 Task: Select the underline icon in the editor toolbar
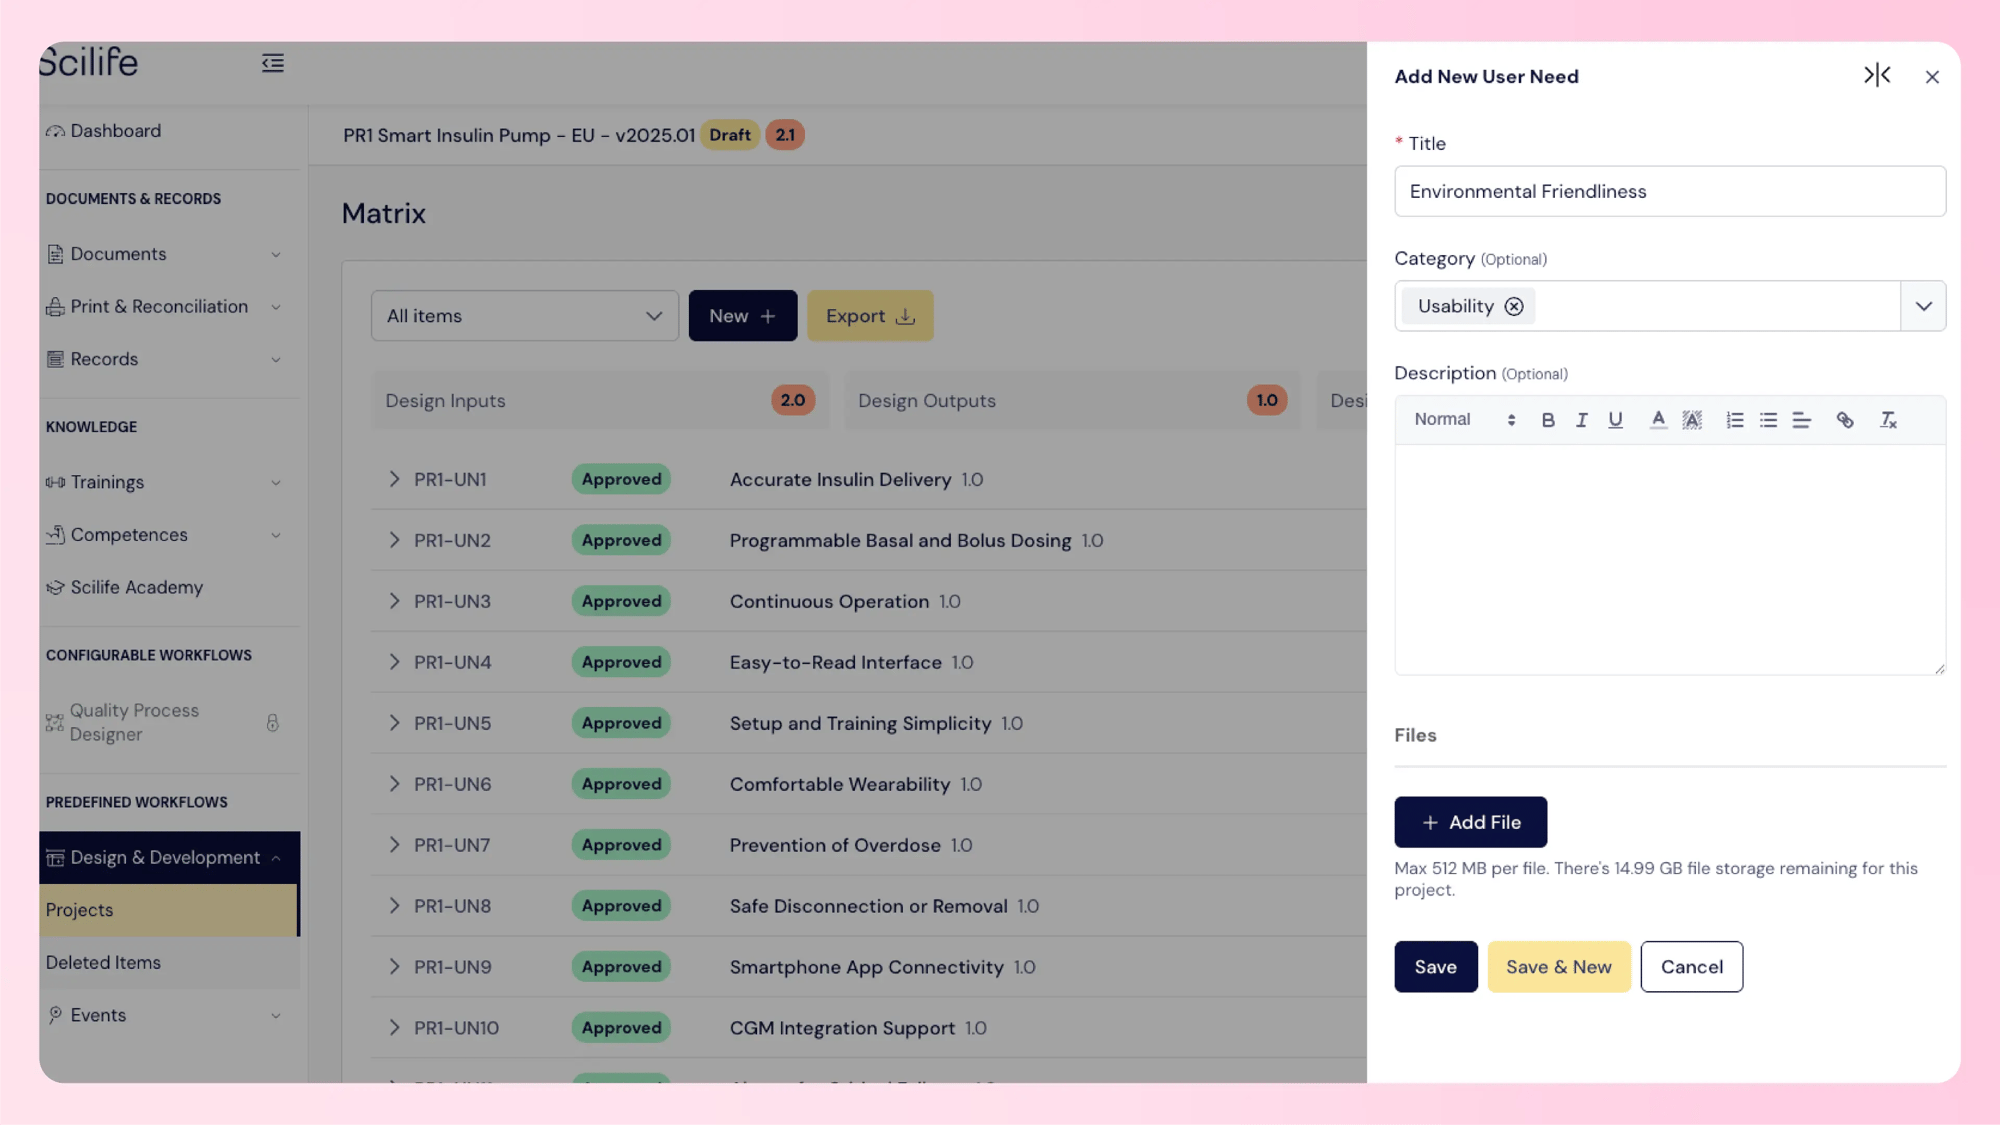(x=1615, y=419)
